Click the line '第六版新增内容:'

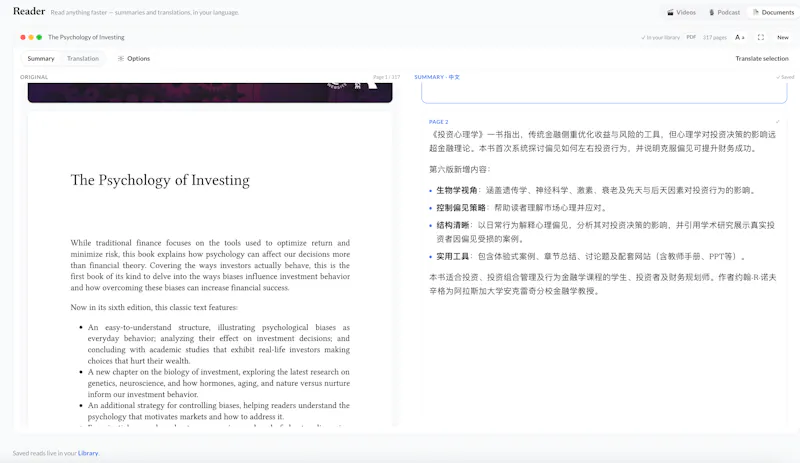pyautogui.click(x=460, y=169)
